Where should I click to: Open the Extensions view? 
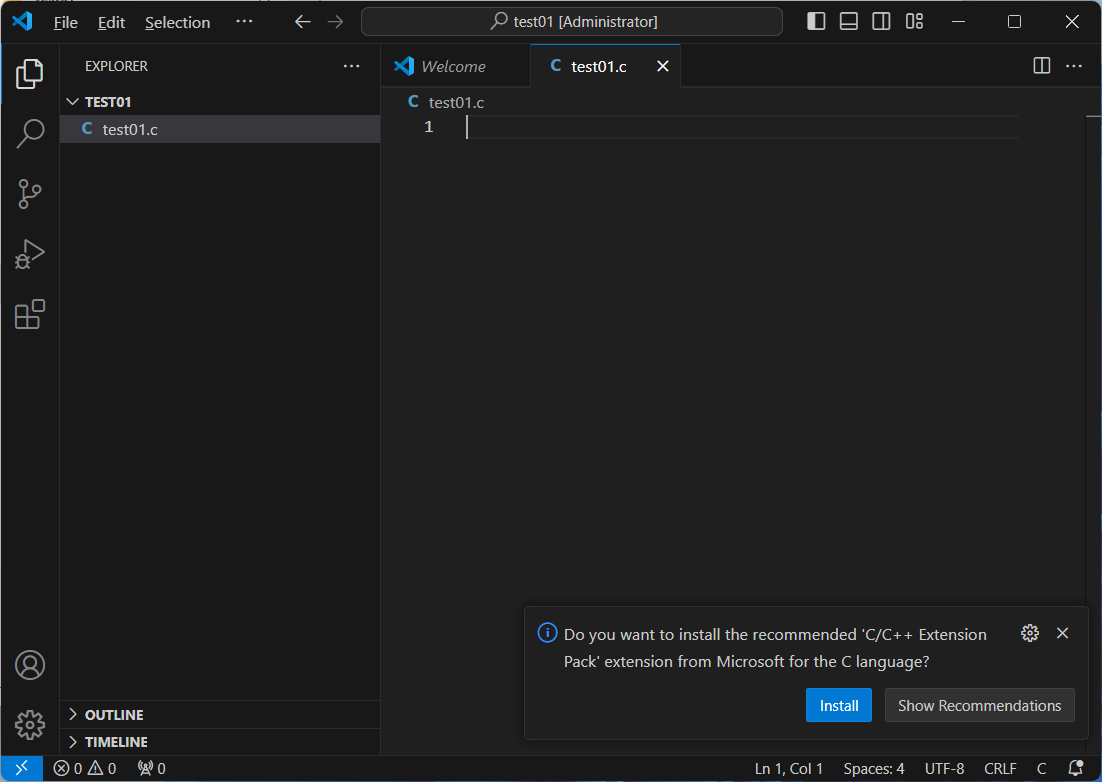30,315
